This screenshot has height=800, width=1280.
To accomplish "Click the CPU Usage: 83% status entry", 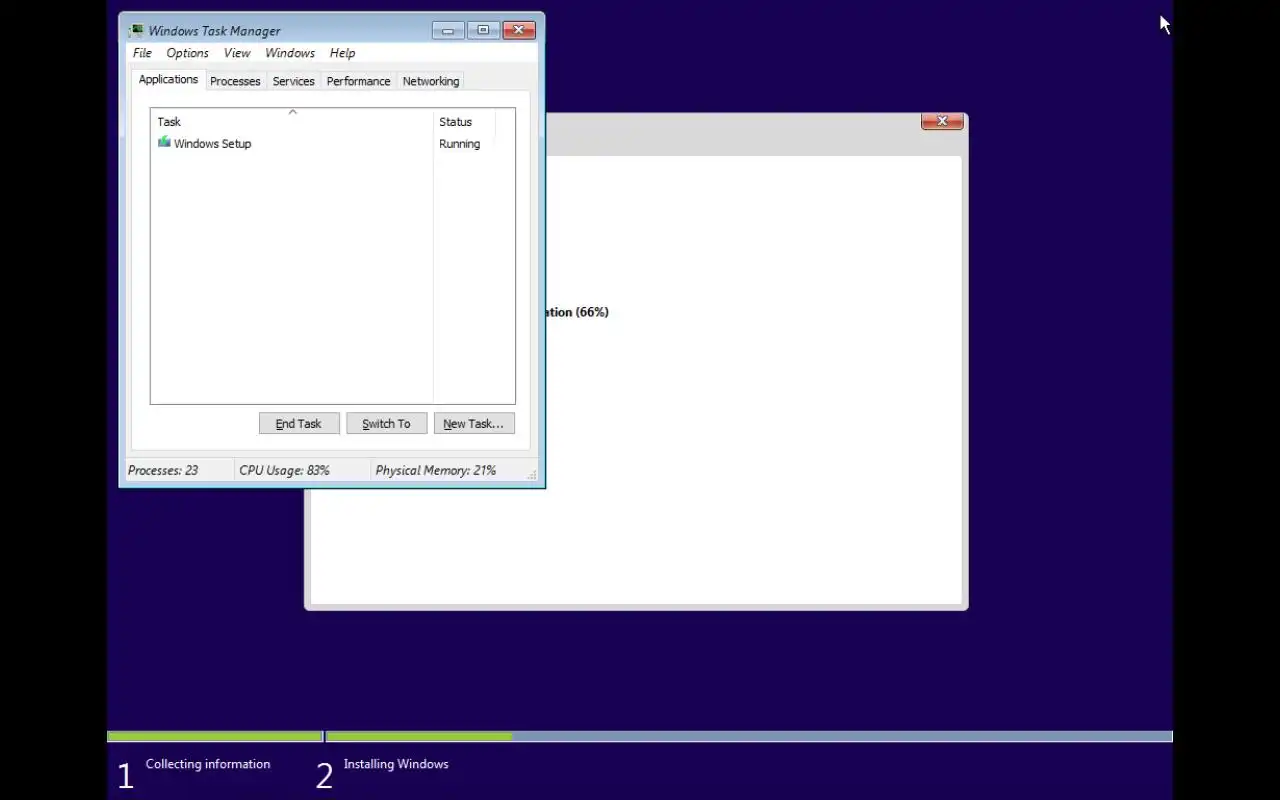I will pos(284,470).
